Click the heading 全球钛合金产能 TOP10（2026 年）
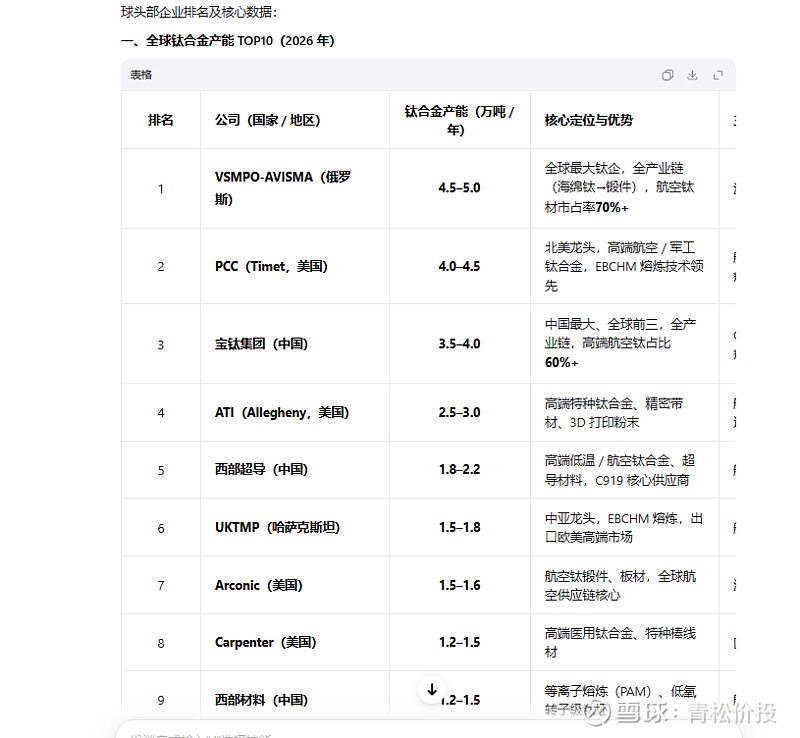Image resolution: width=800 pixels, height=738 pixels. coord(228,40)
